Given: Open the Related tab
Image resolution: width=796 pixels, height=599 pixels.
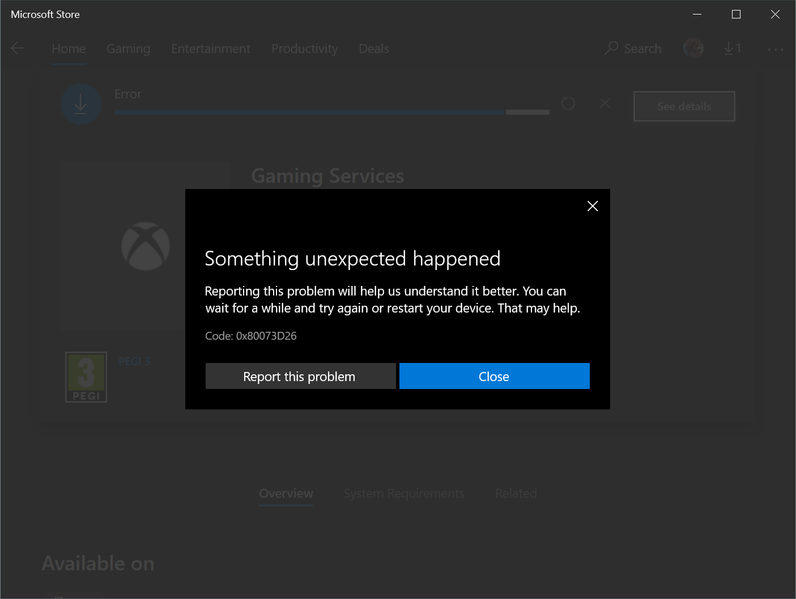Looking at the screenshot, I should 515,493.
